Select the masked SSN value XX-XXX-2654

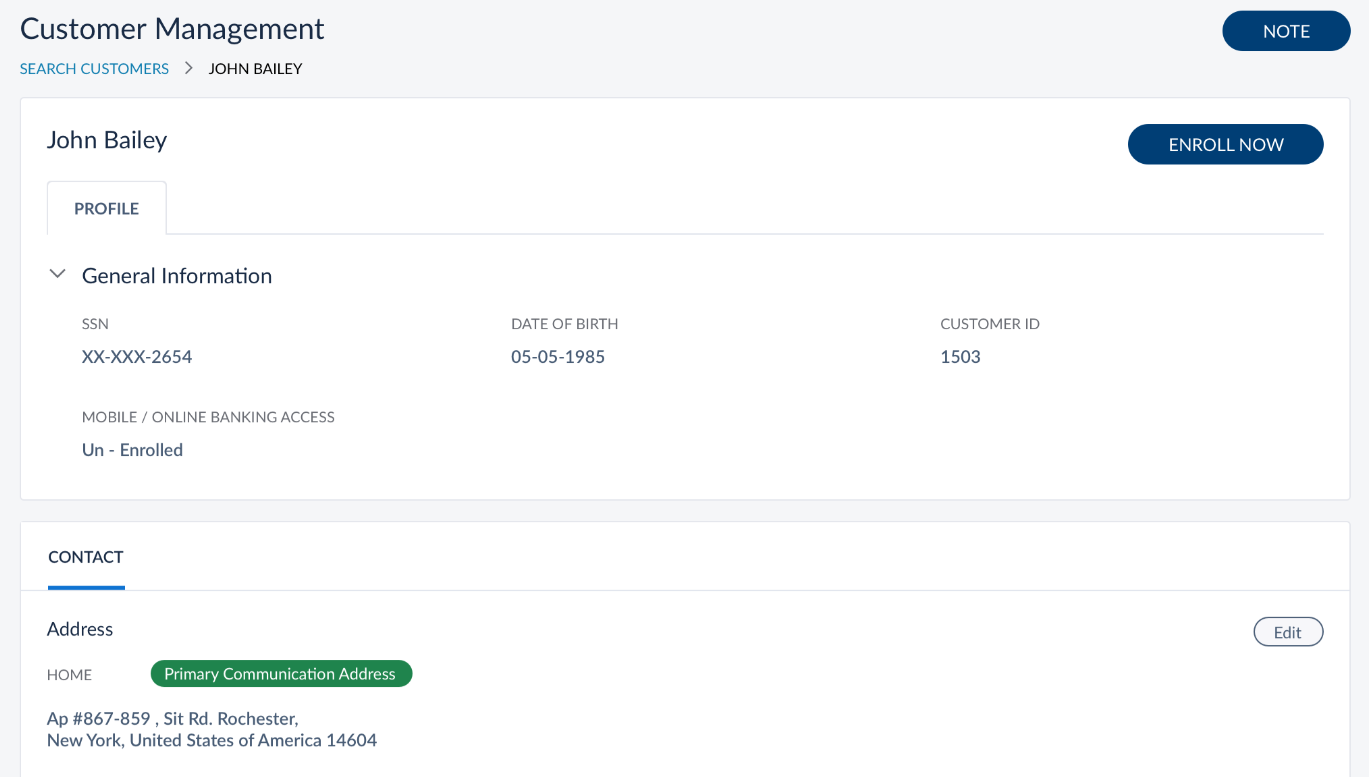pyautogui.click(x=137, y=357)
